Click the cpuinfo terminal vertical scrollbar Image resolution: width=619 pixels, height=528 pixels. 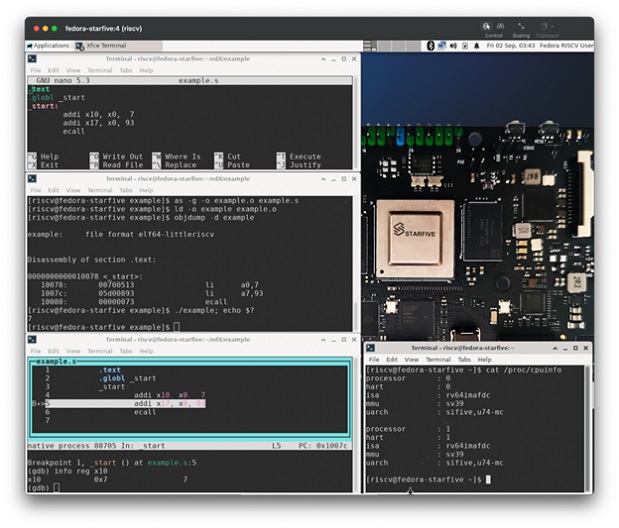click(587, 428)
